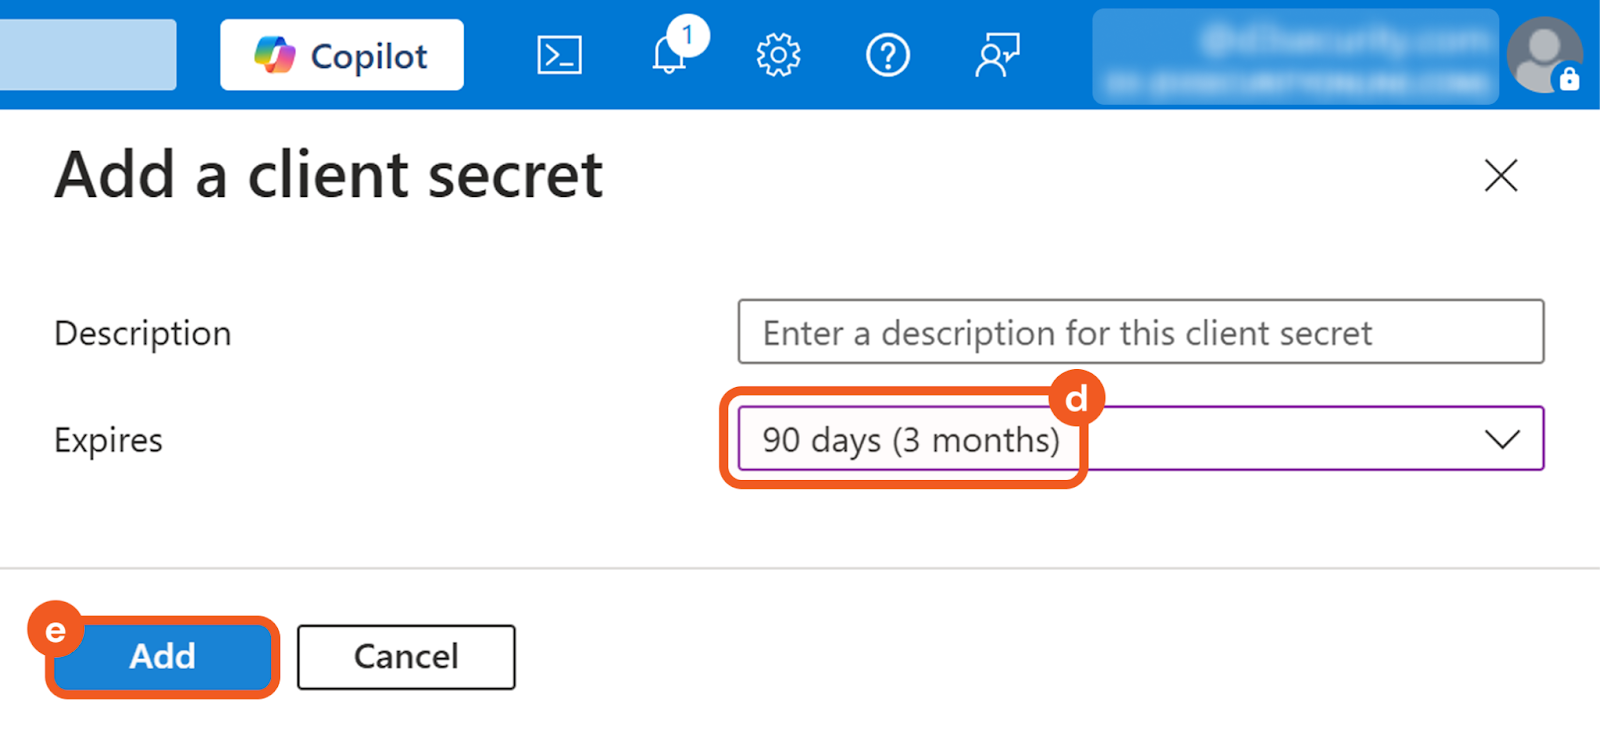The image size is (1600, 738).
Task: Click into the Description text field
Action: pyautogui.click(x=1140, y=332)
